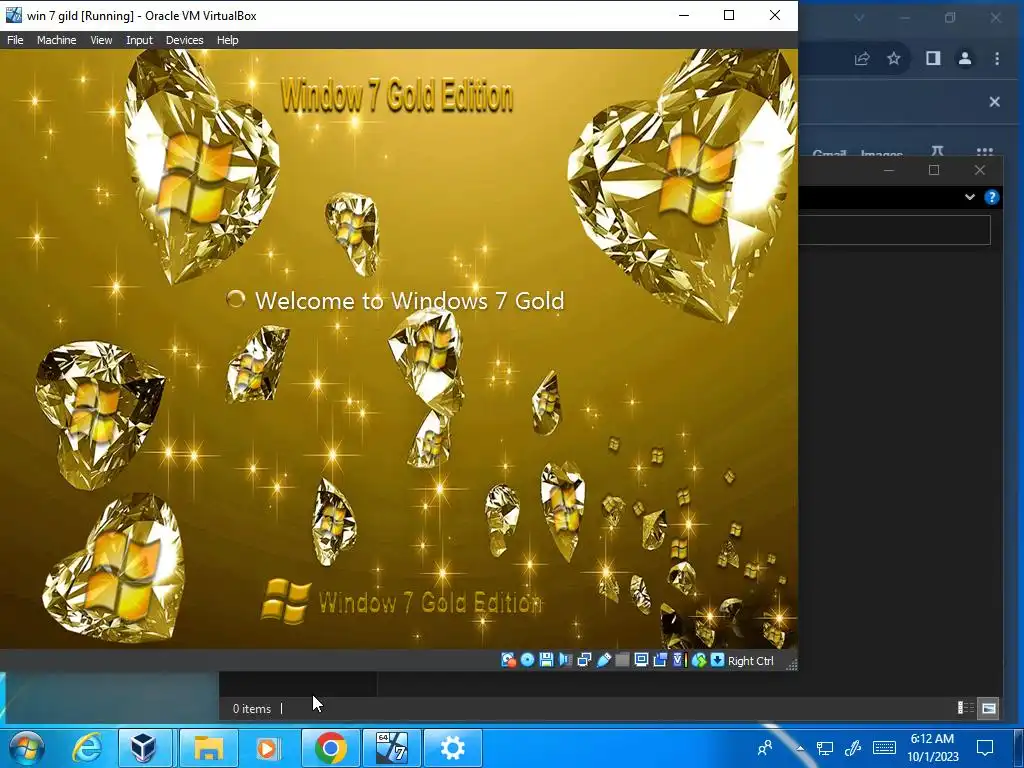Open the File menu in VirtualBox
This screenshot has width=1024, height=768.
[x=15, y=40]
